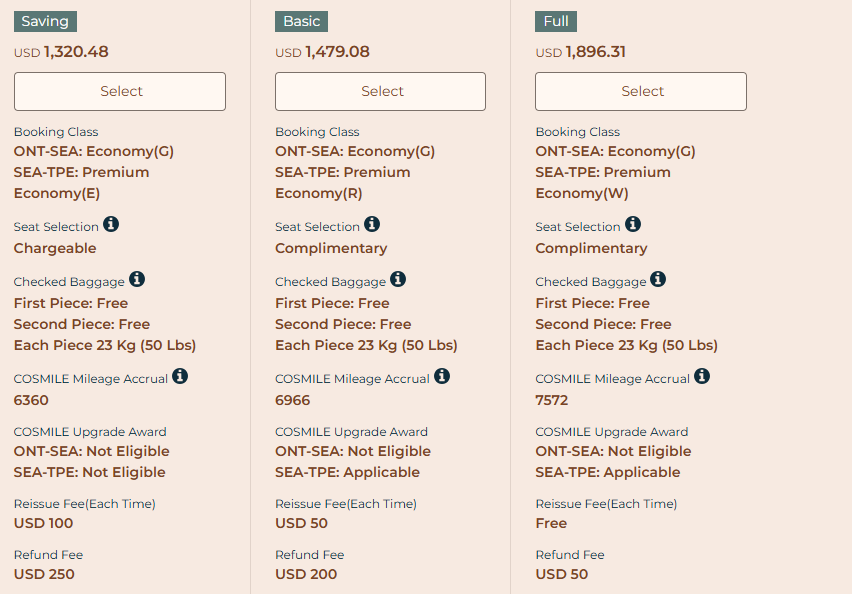View COSMILE Mileage Accrual info for Saving fare
Viewport: 852px width, 594px height.
(x=180, y=376)
